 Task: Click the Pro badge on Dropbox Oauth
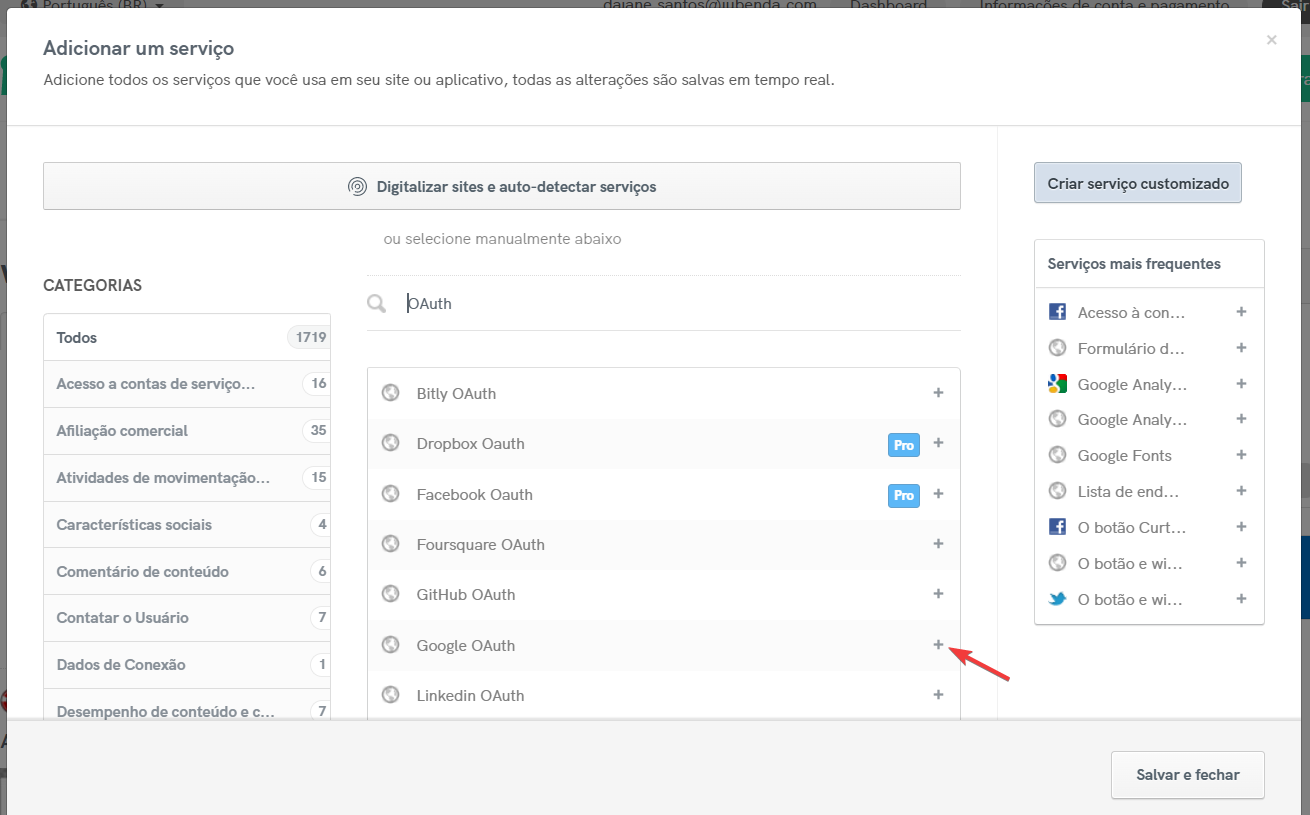[903, 444]
